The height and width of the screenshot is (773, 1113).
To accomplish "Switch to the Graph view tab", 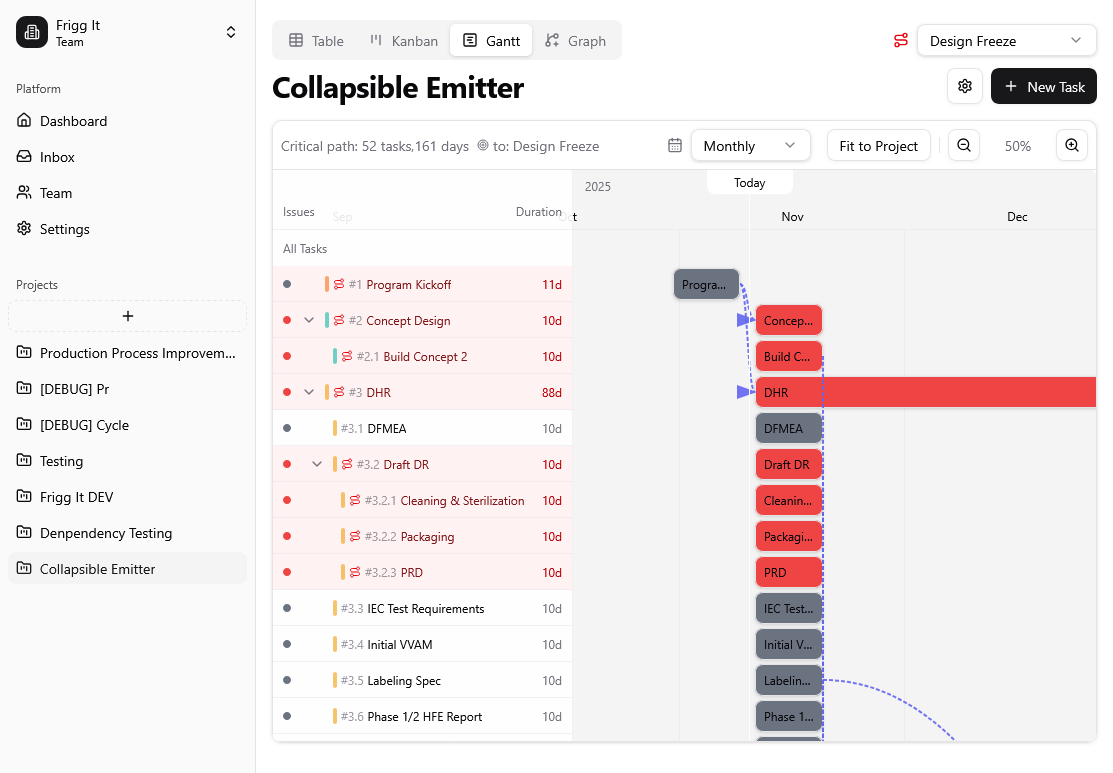I will 576,41.
